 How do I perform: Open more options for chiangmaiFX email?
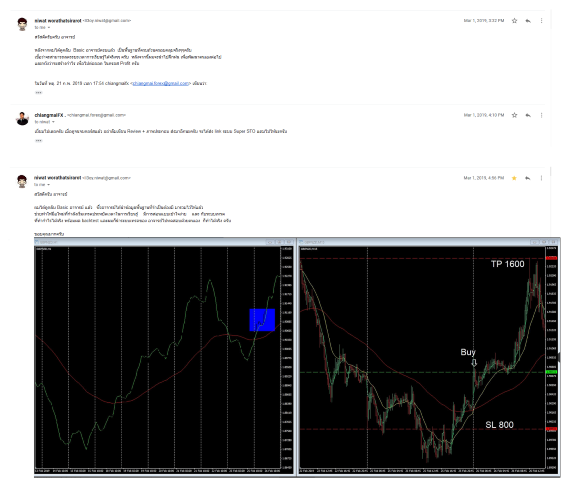pos(541,115)
